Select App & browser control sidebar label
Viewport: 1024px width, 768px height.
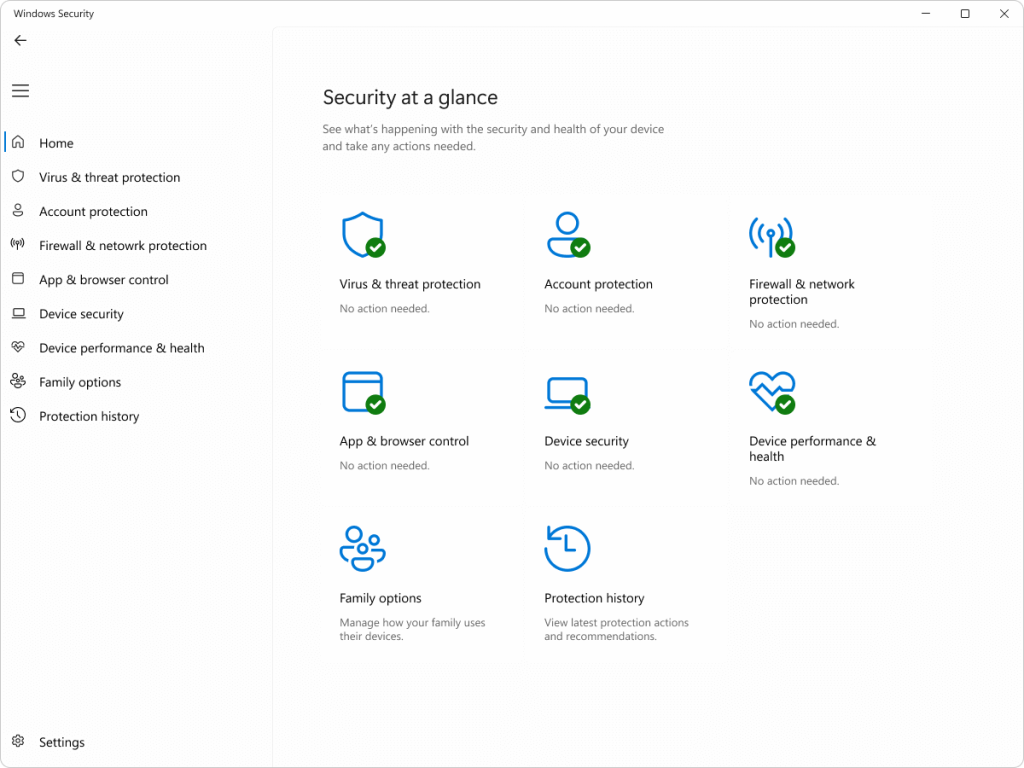click(104, 280)
